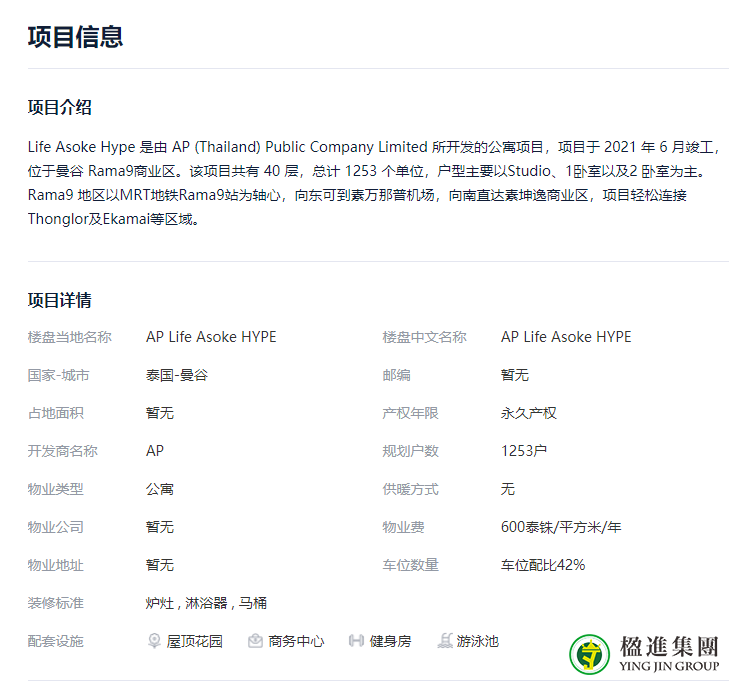
Task: Click the 炉灶，淋浴器，马桶 decoration value
Action: pyautogui.click(x=206, y=604)
